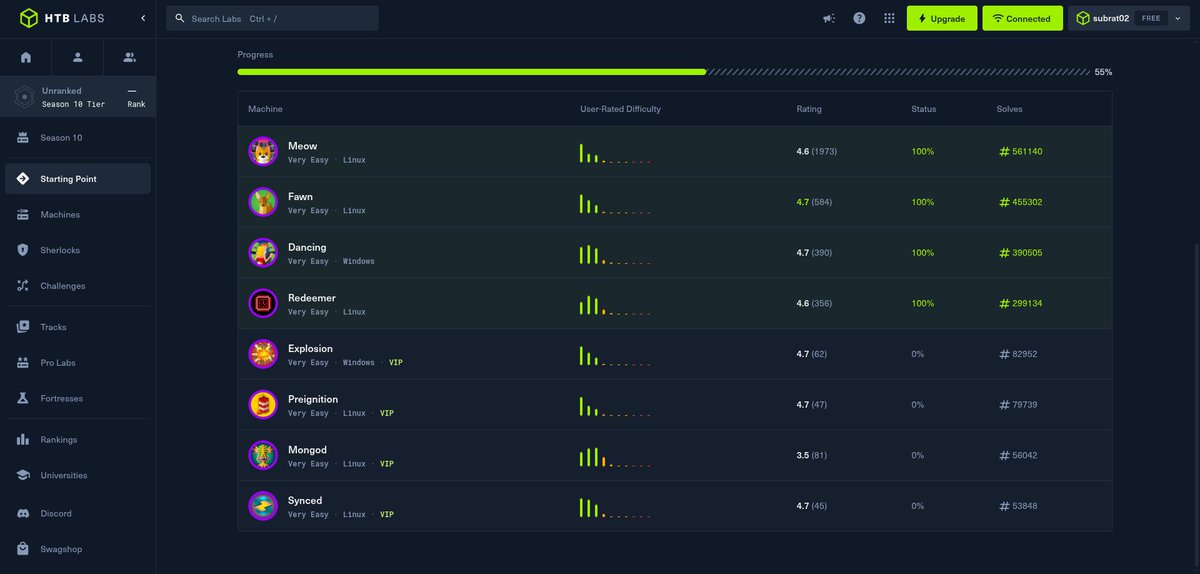Screen dimensions: 1200x574
Task: Click the Fawn machine avatar
Action: point(263,202)
